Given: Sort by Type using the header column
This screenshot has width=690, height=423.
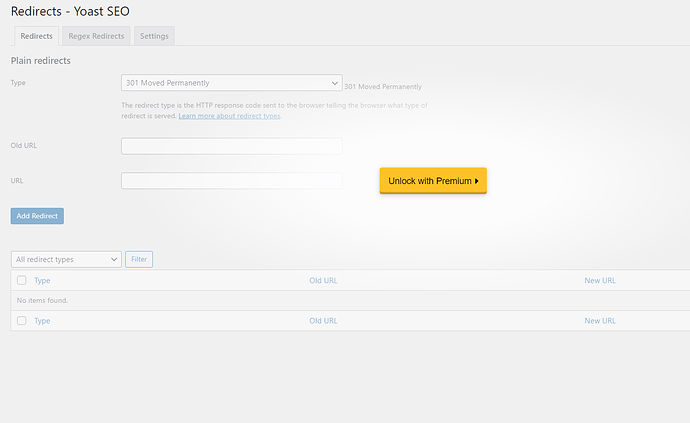Looking at the screenshot, I should [x=42, y=281].
